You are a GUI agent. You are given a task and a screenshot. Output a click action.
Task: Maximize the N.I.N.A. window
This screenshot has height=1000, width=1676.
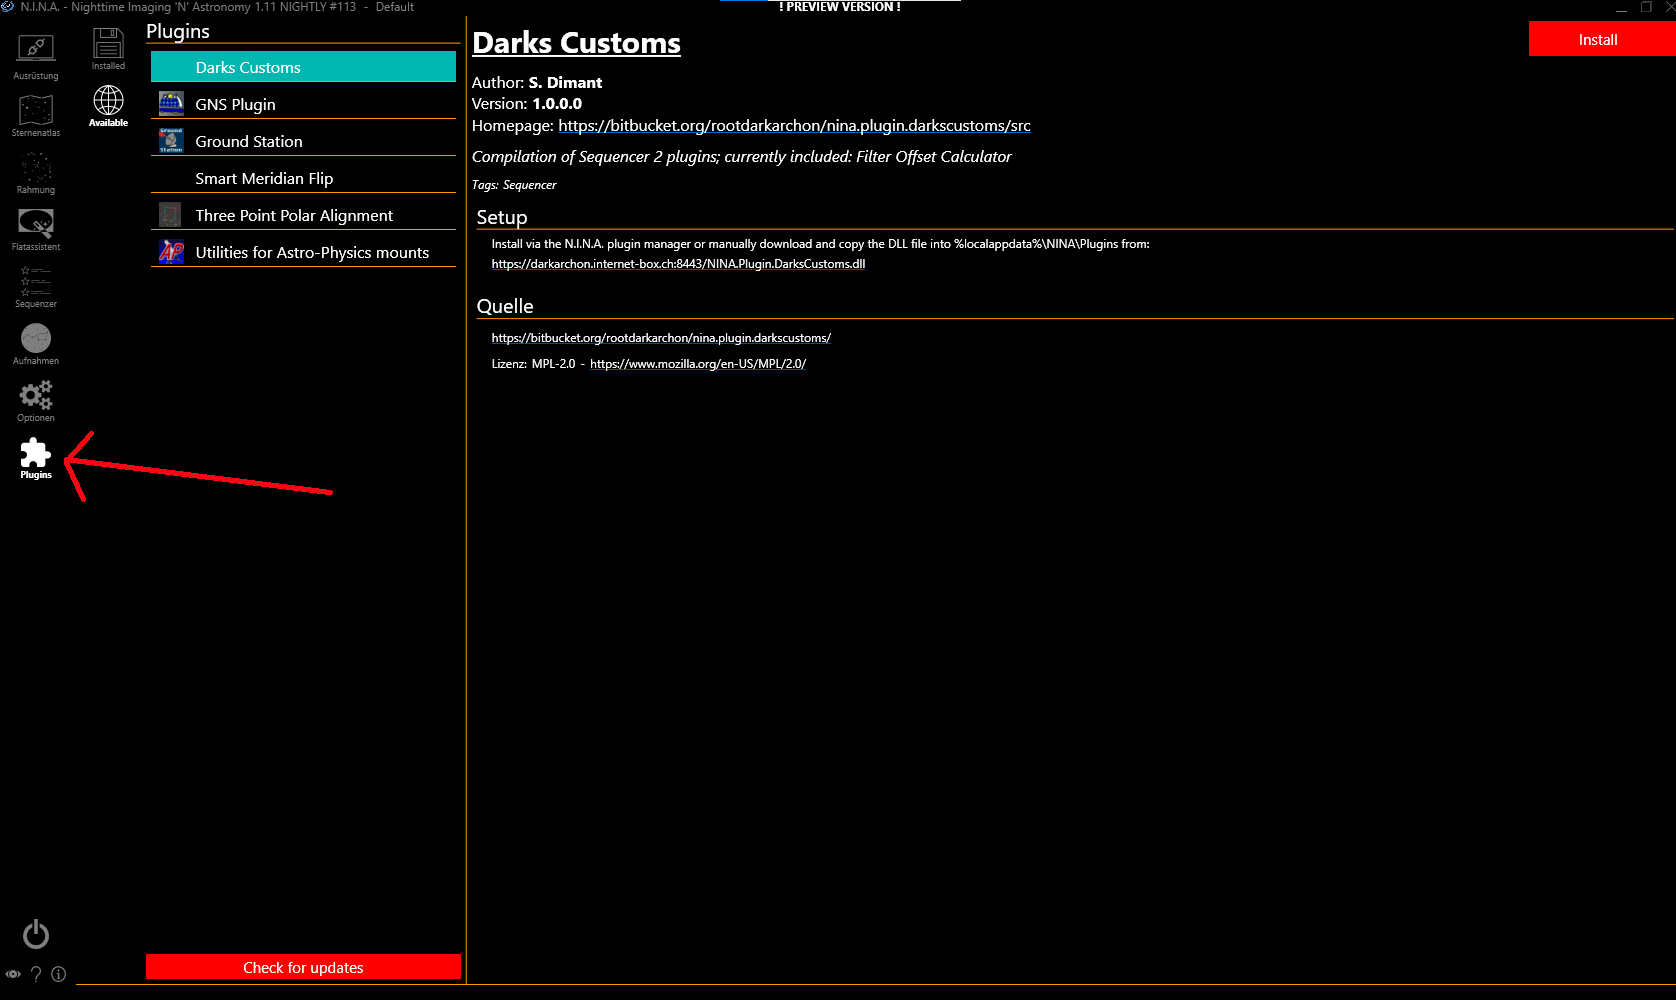(x=1646, y=7)
